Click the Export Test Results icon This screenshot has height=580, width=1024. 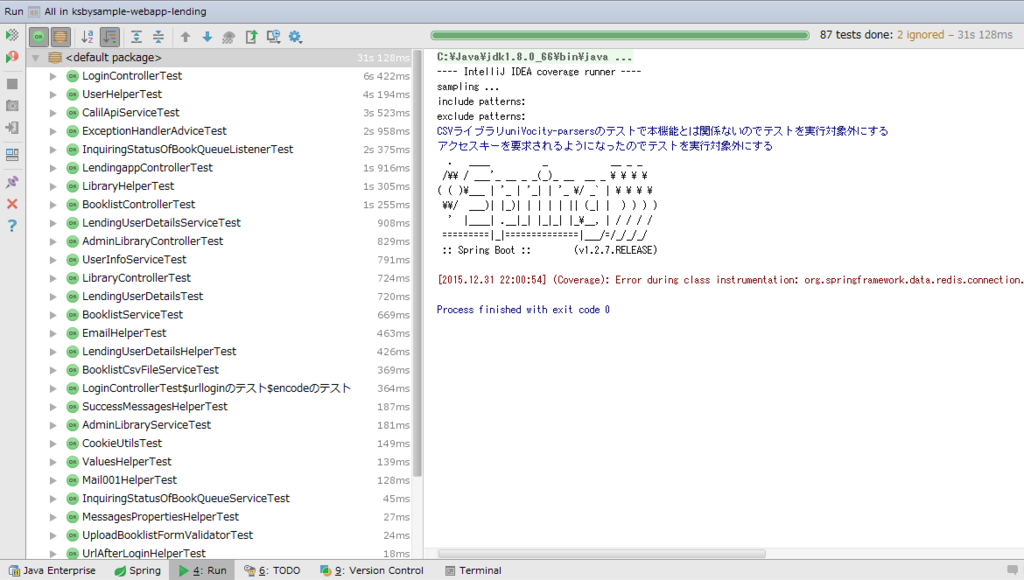click(x=251, y=37)
